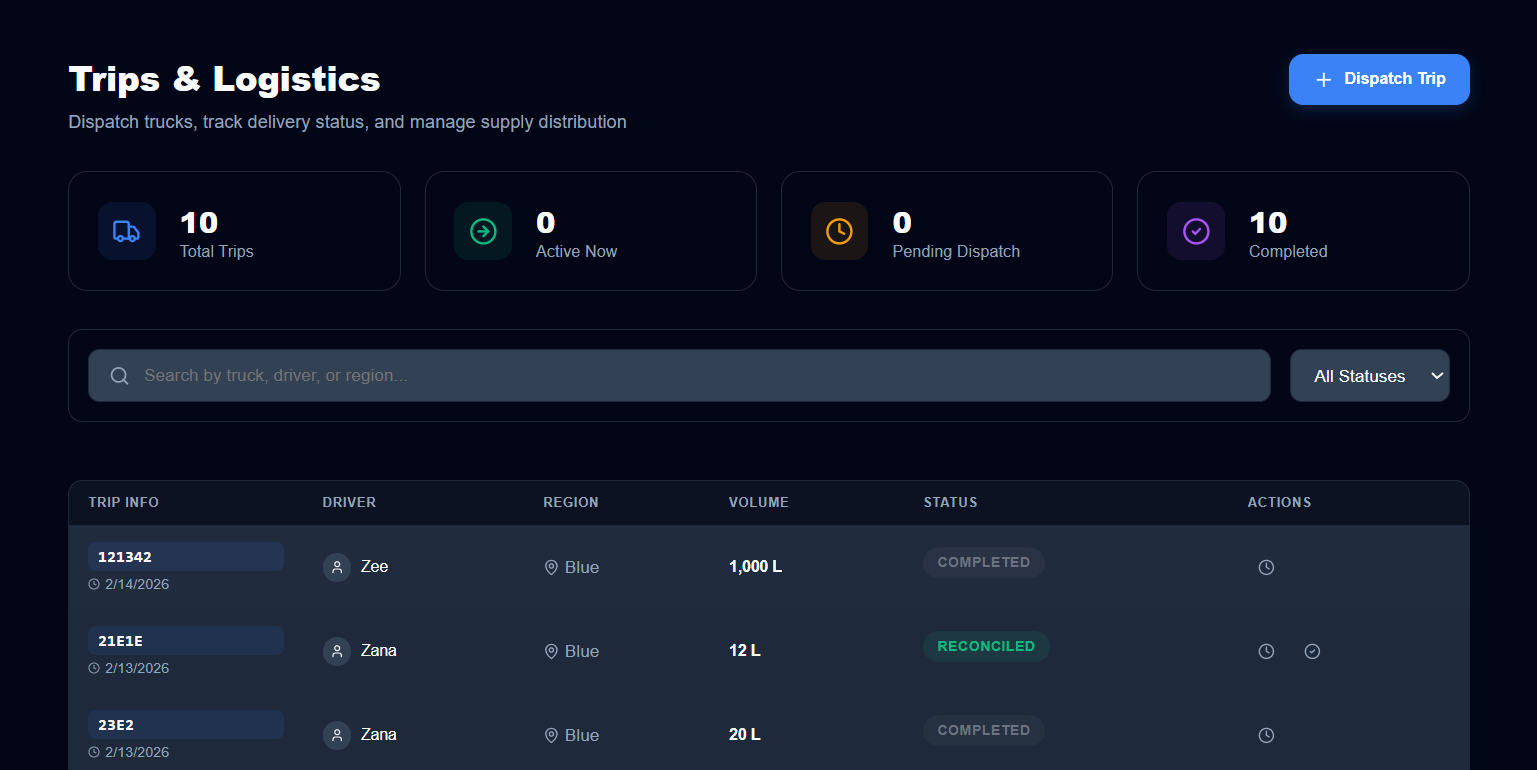Viewport: 1537px width, 770px height.
Task: Select the trip ID 121342 tag
Action: tap(185, 557)
